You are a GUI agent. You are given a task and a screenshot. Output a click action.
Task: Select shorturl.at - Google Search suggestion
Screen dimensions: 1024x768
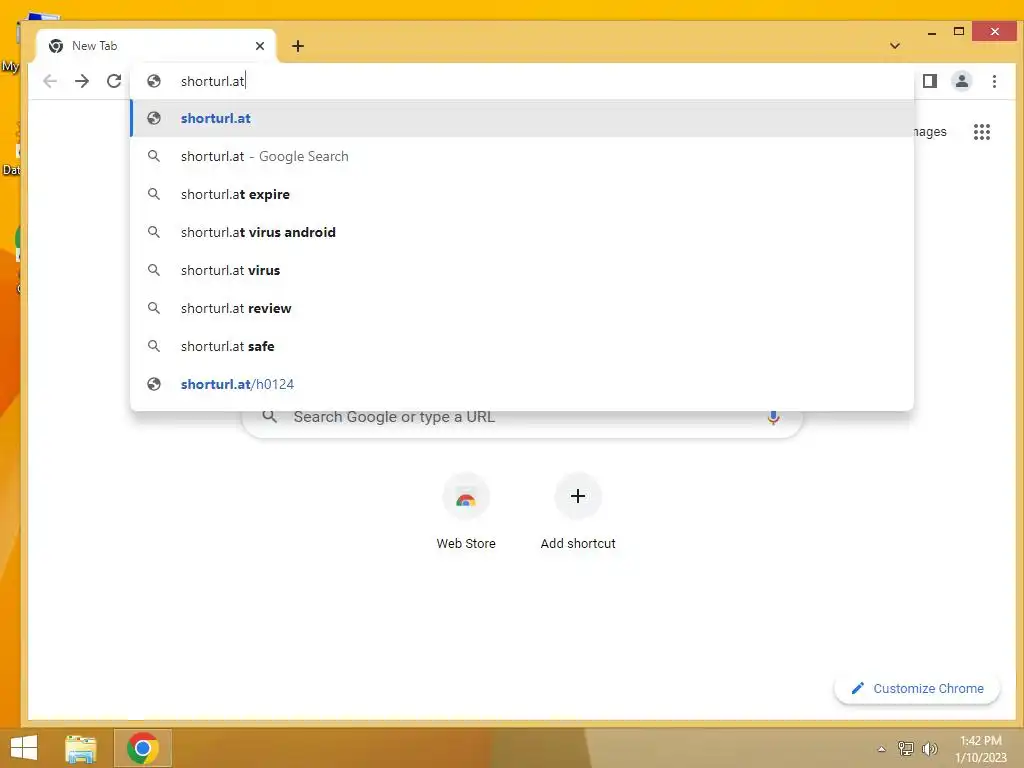click(x=522, y=156)
